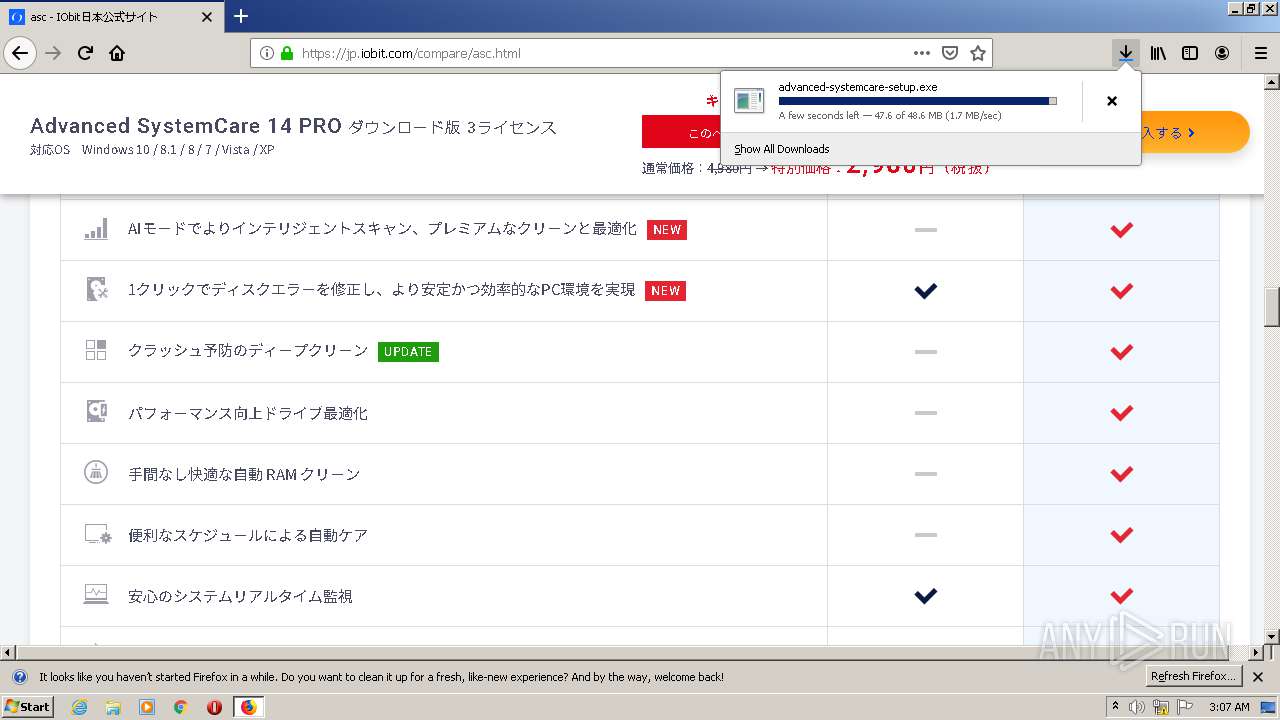
Task: Click the AI mode intelligent scan row icon
Action: coord(96,230)
